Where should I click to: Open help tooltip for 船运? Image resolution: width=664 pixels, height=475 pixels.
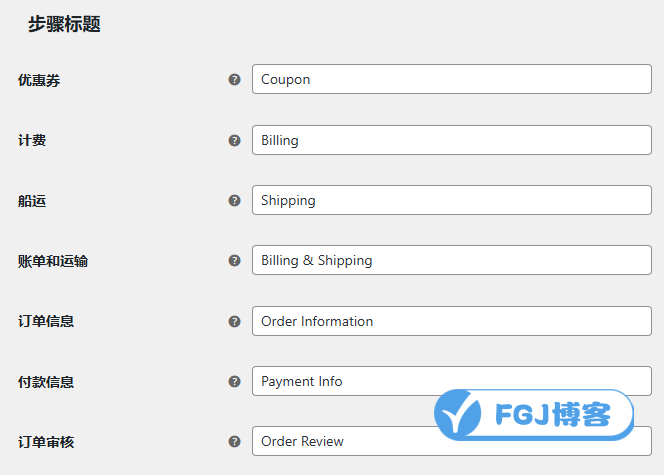coord(234,201)
